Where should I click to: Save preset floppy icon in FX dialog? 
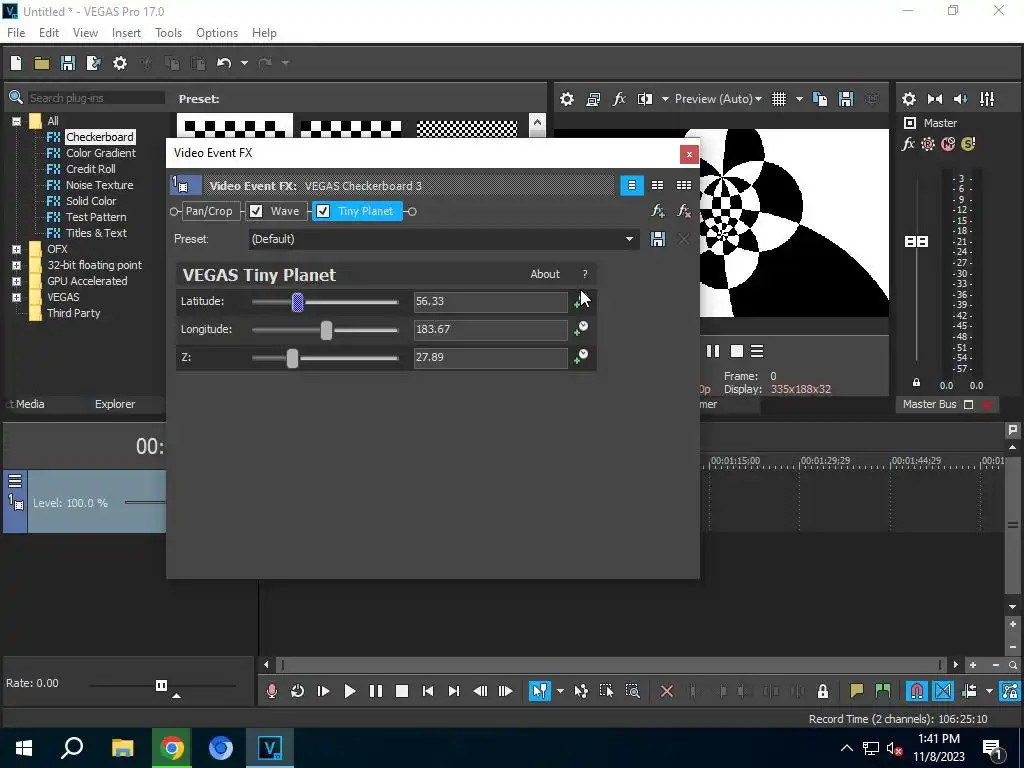pyautogui.click(x=658, y=239)
